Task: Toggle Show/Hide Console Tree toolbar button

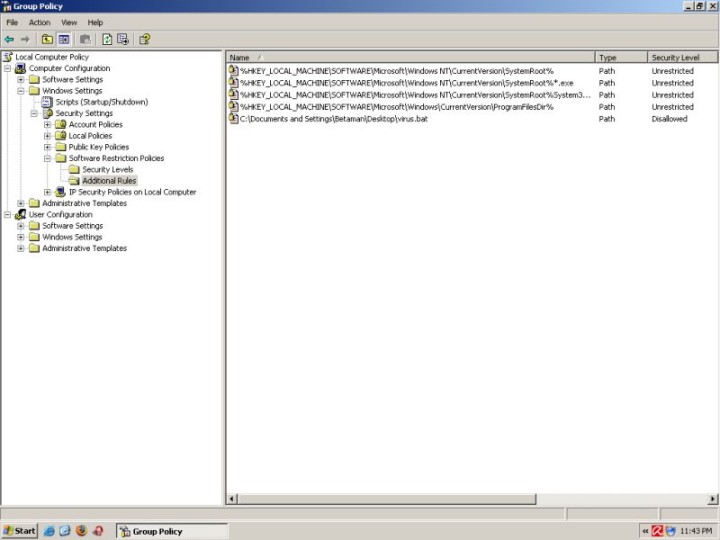Action: click(64, 39)
